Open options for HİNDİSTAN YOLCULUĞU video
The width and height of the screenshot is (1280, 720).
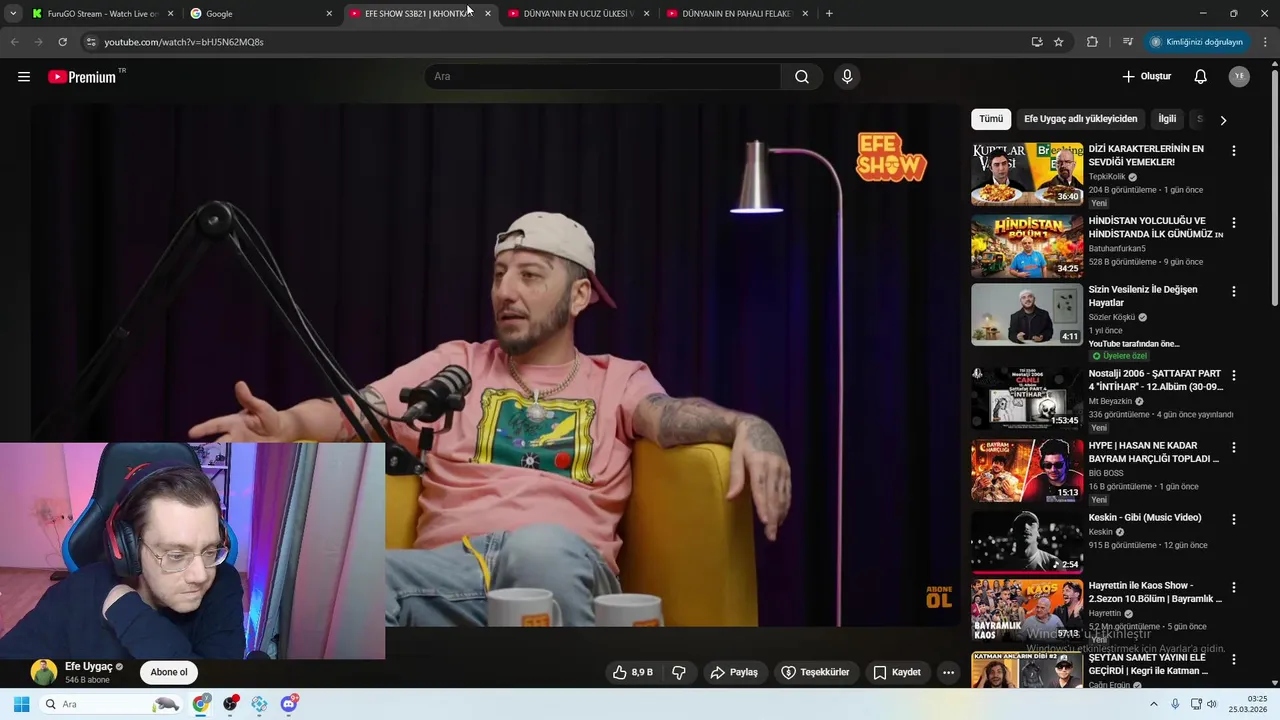tap(1233, 223)
